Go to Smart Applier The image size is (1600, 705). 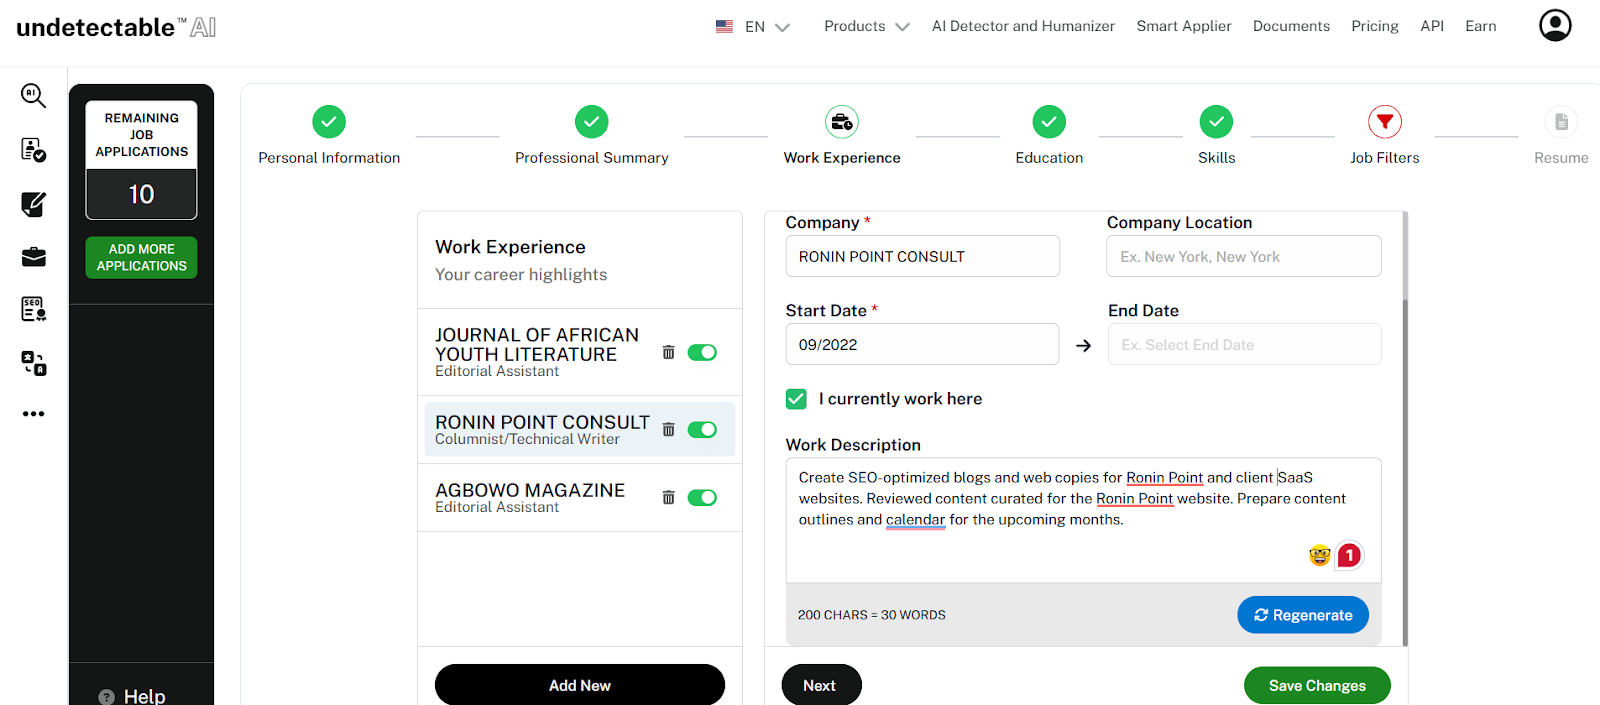(x=1184, y=26)
